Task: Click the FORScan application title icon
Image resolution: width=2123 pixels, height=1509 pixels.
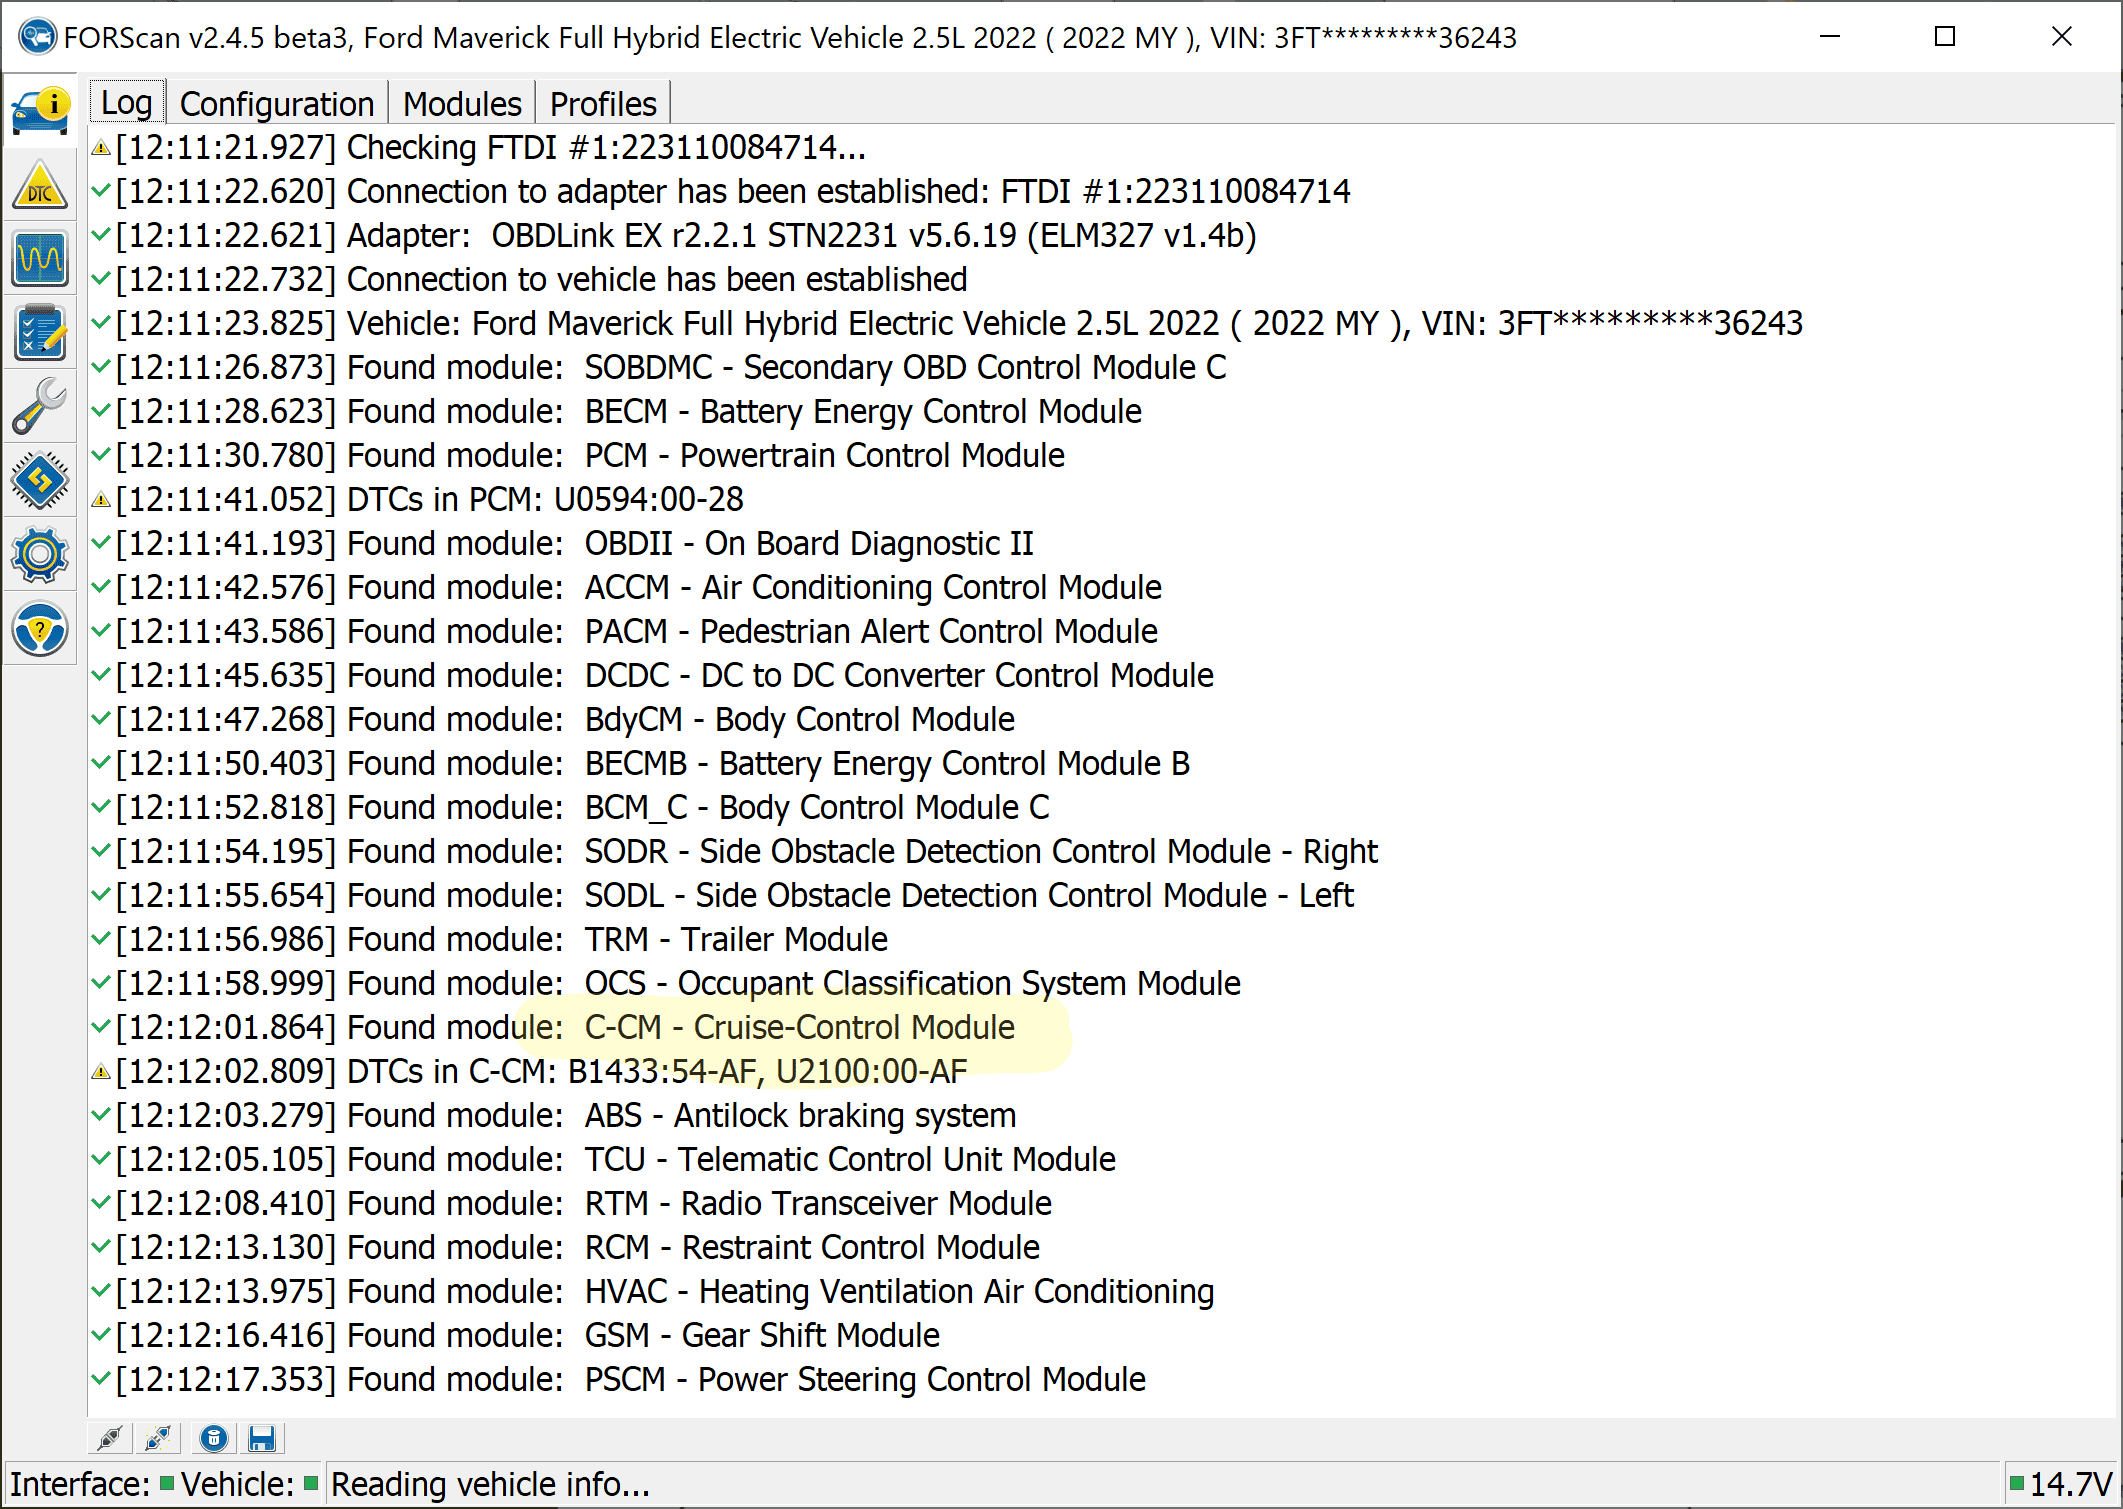Action: 37,37
